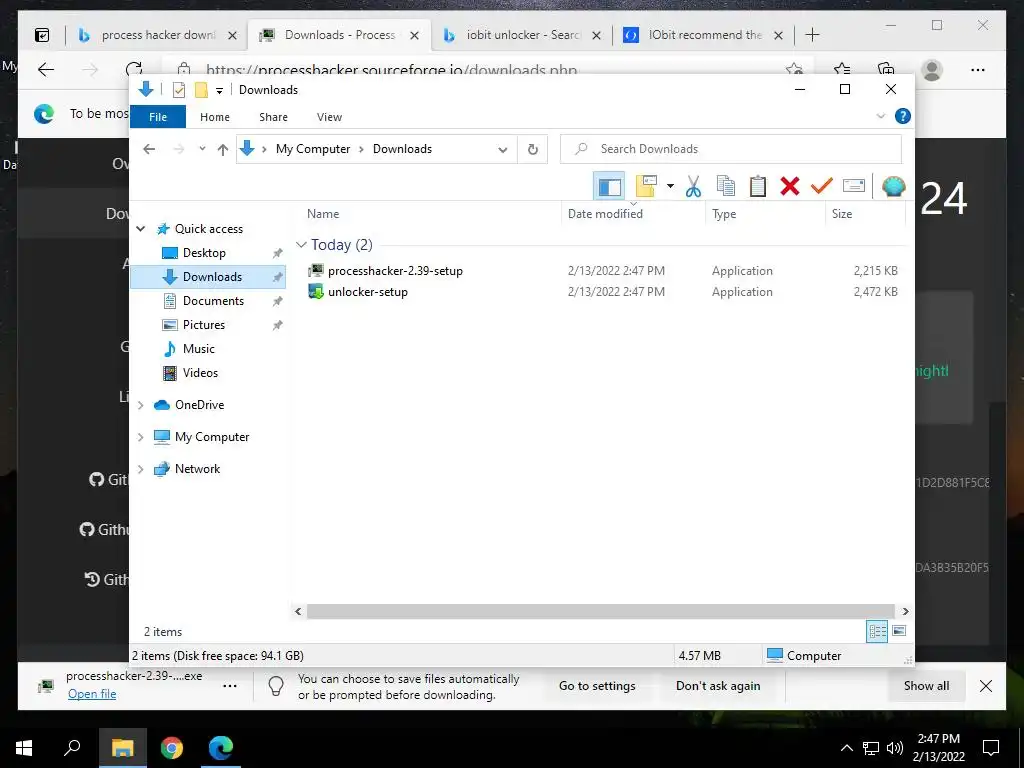Open Customize Quick Access Toolbar dropdown
The height and width of the screenshot is (768, 1024).
(x=219, y=91)
